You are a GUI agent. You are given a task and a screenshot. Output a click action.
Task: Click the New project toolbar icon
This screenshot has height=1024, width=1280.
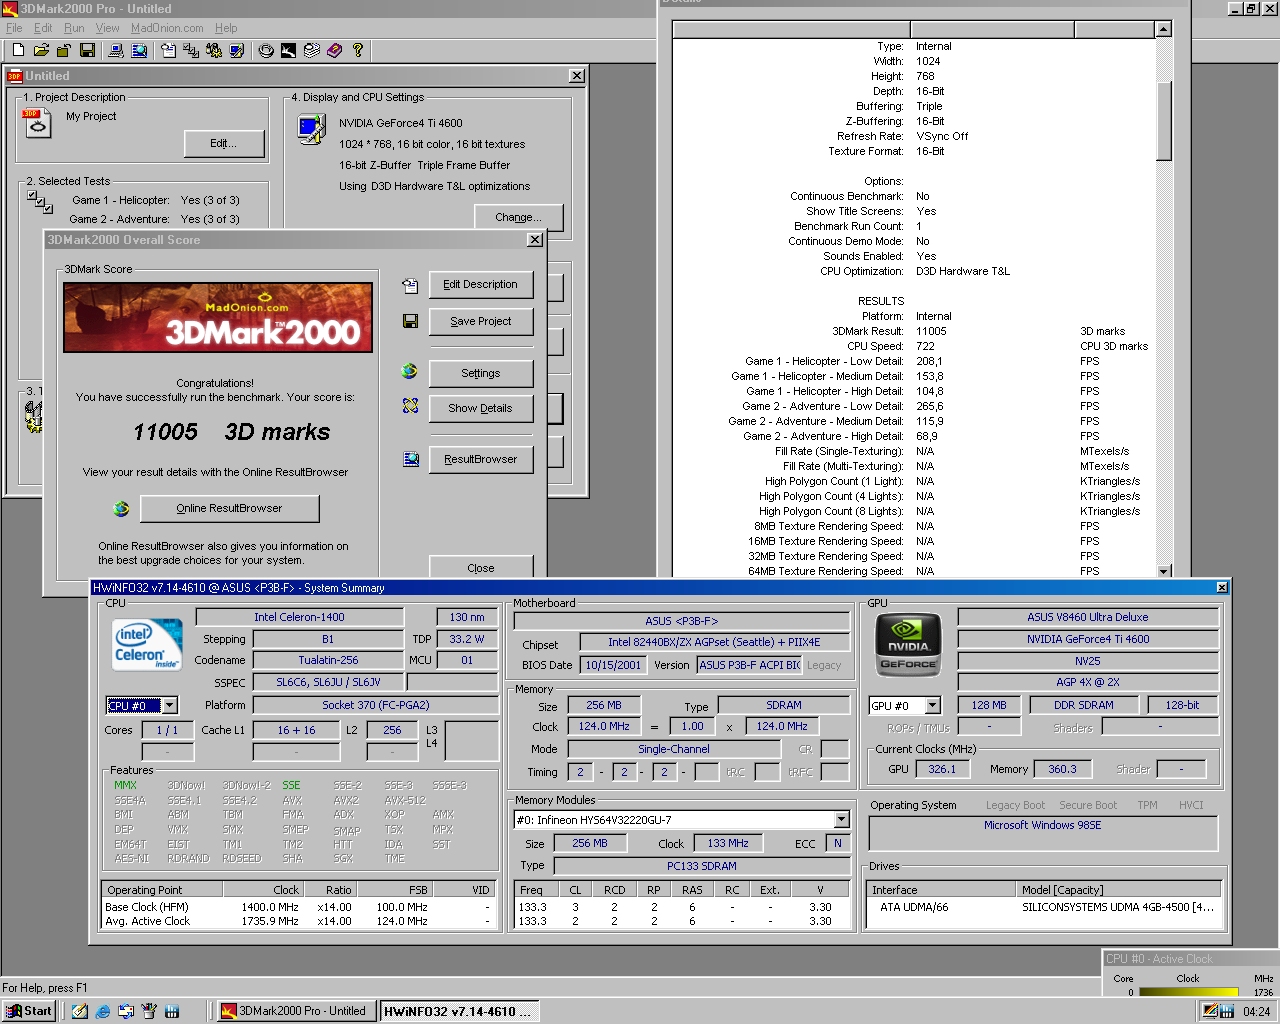pos(18,50)
